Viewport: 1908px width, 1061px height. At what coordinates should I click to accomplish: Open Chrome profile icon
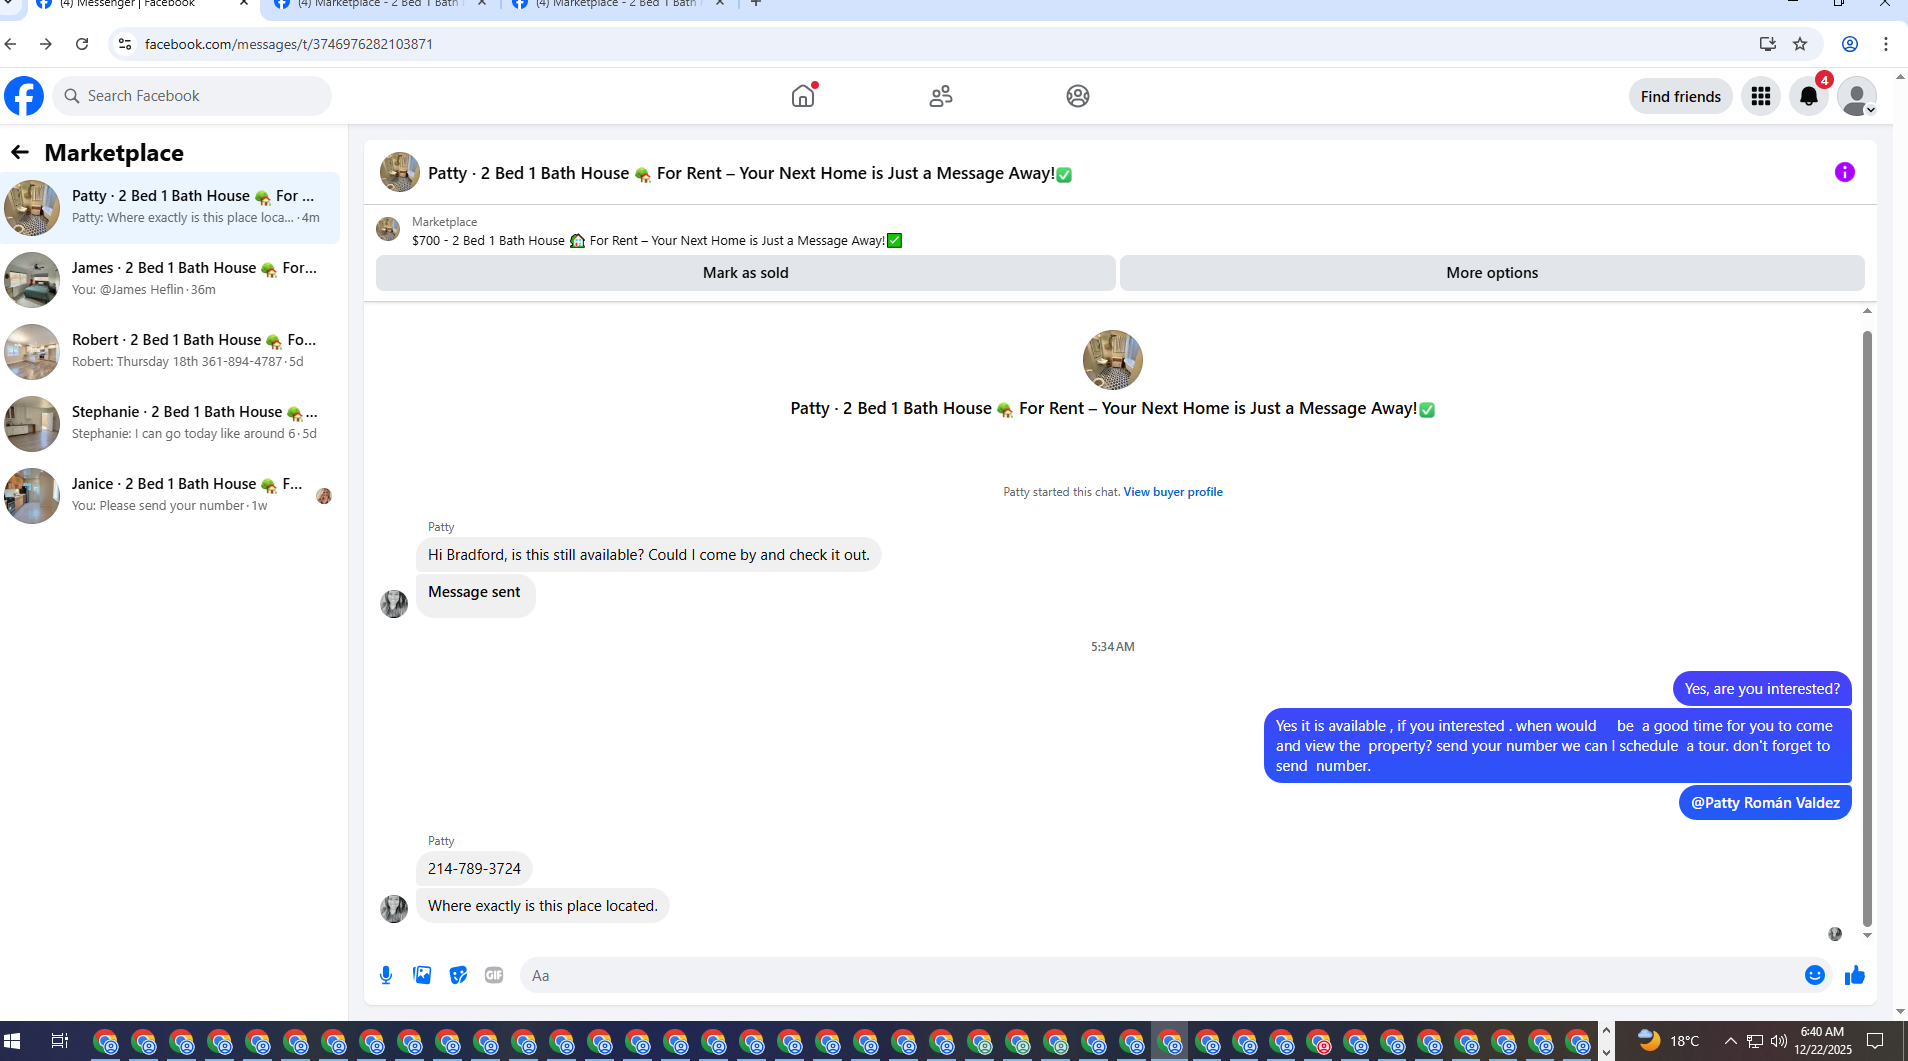pyautogui.click(x=1850, y=44)
